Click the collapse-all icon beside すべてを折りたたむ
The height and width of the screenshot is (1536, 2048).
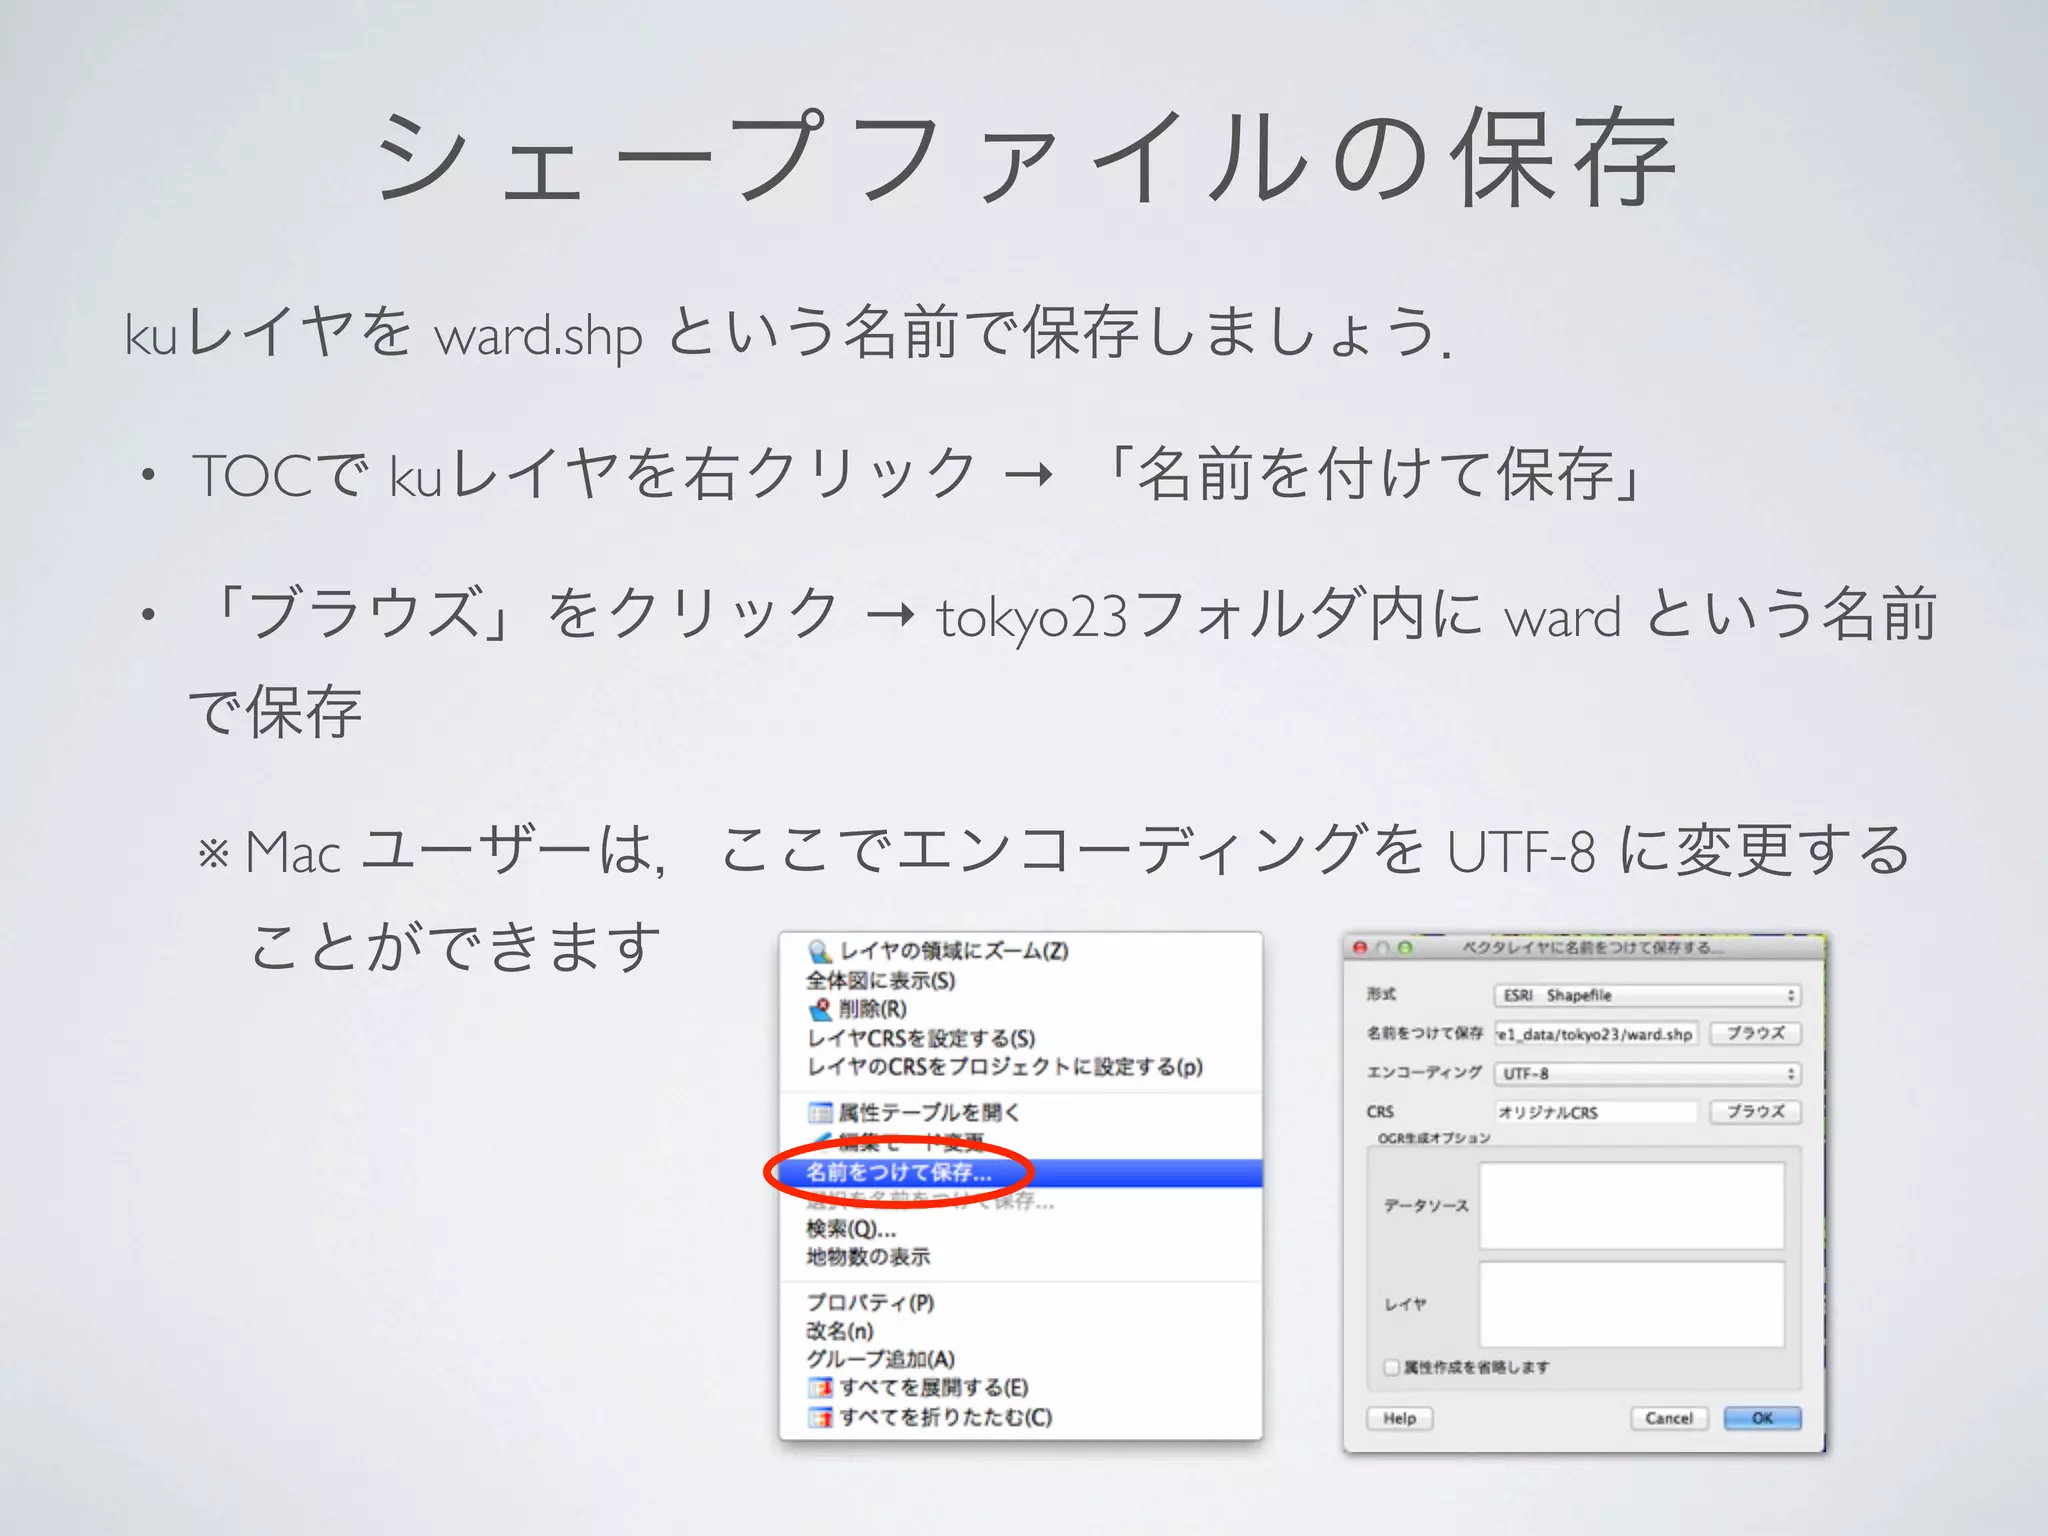pyautogui.click(x=820, y=1417)
